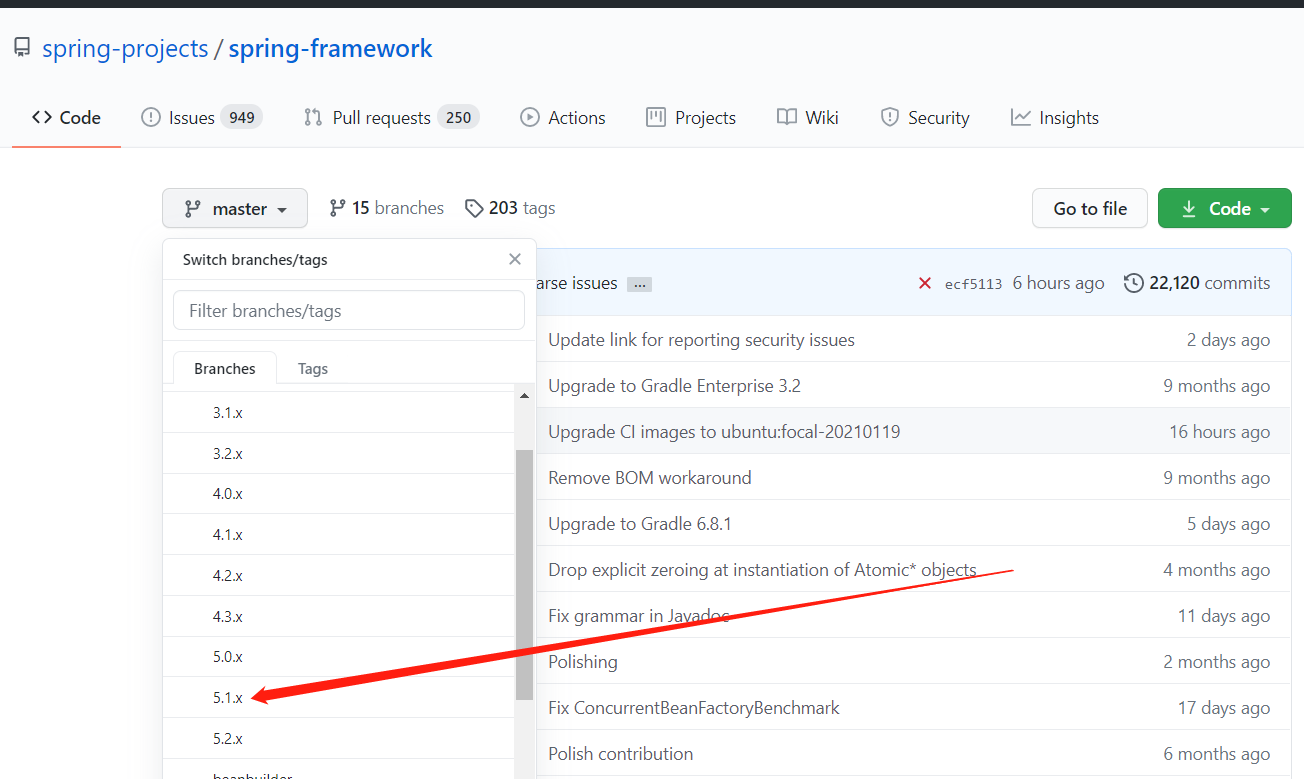Open commit Polishing
Image resolution: width=1304 pixels, height=779 pixels.
(583, 662)
